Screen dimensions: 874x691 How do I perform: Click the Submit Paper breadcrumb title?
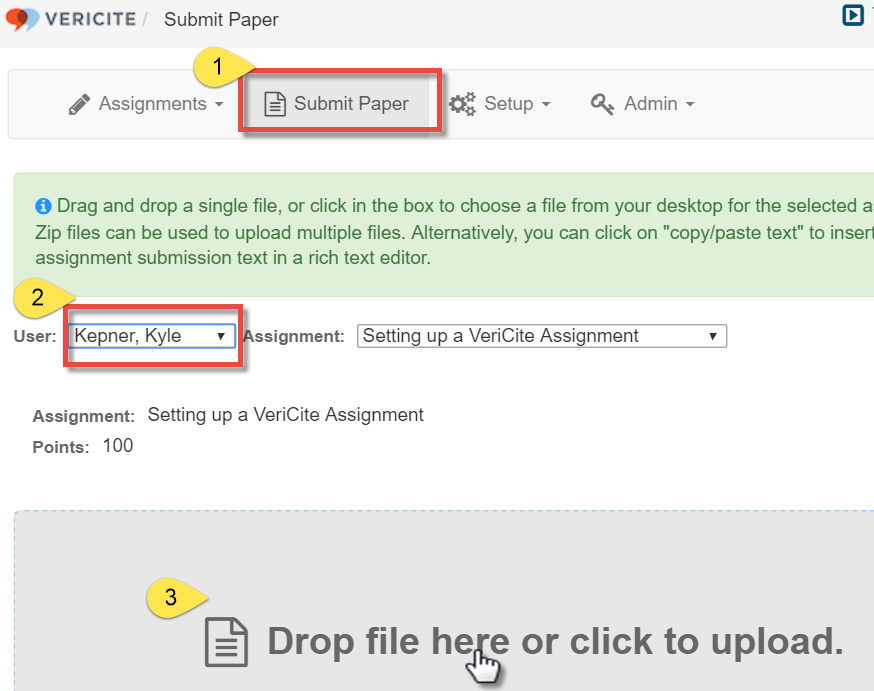coord(221,19)
